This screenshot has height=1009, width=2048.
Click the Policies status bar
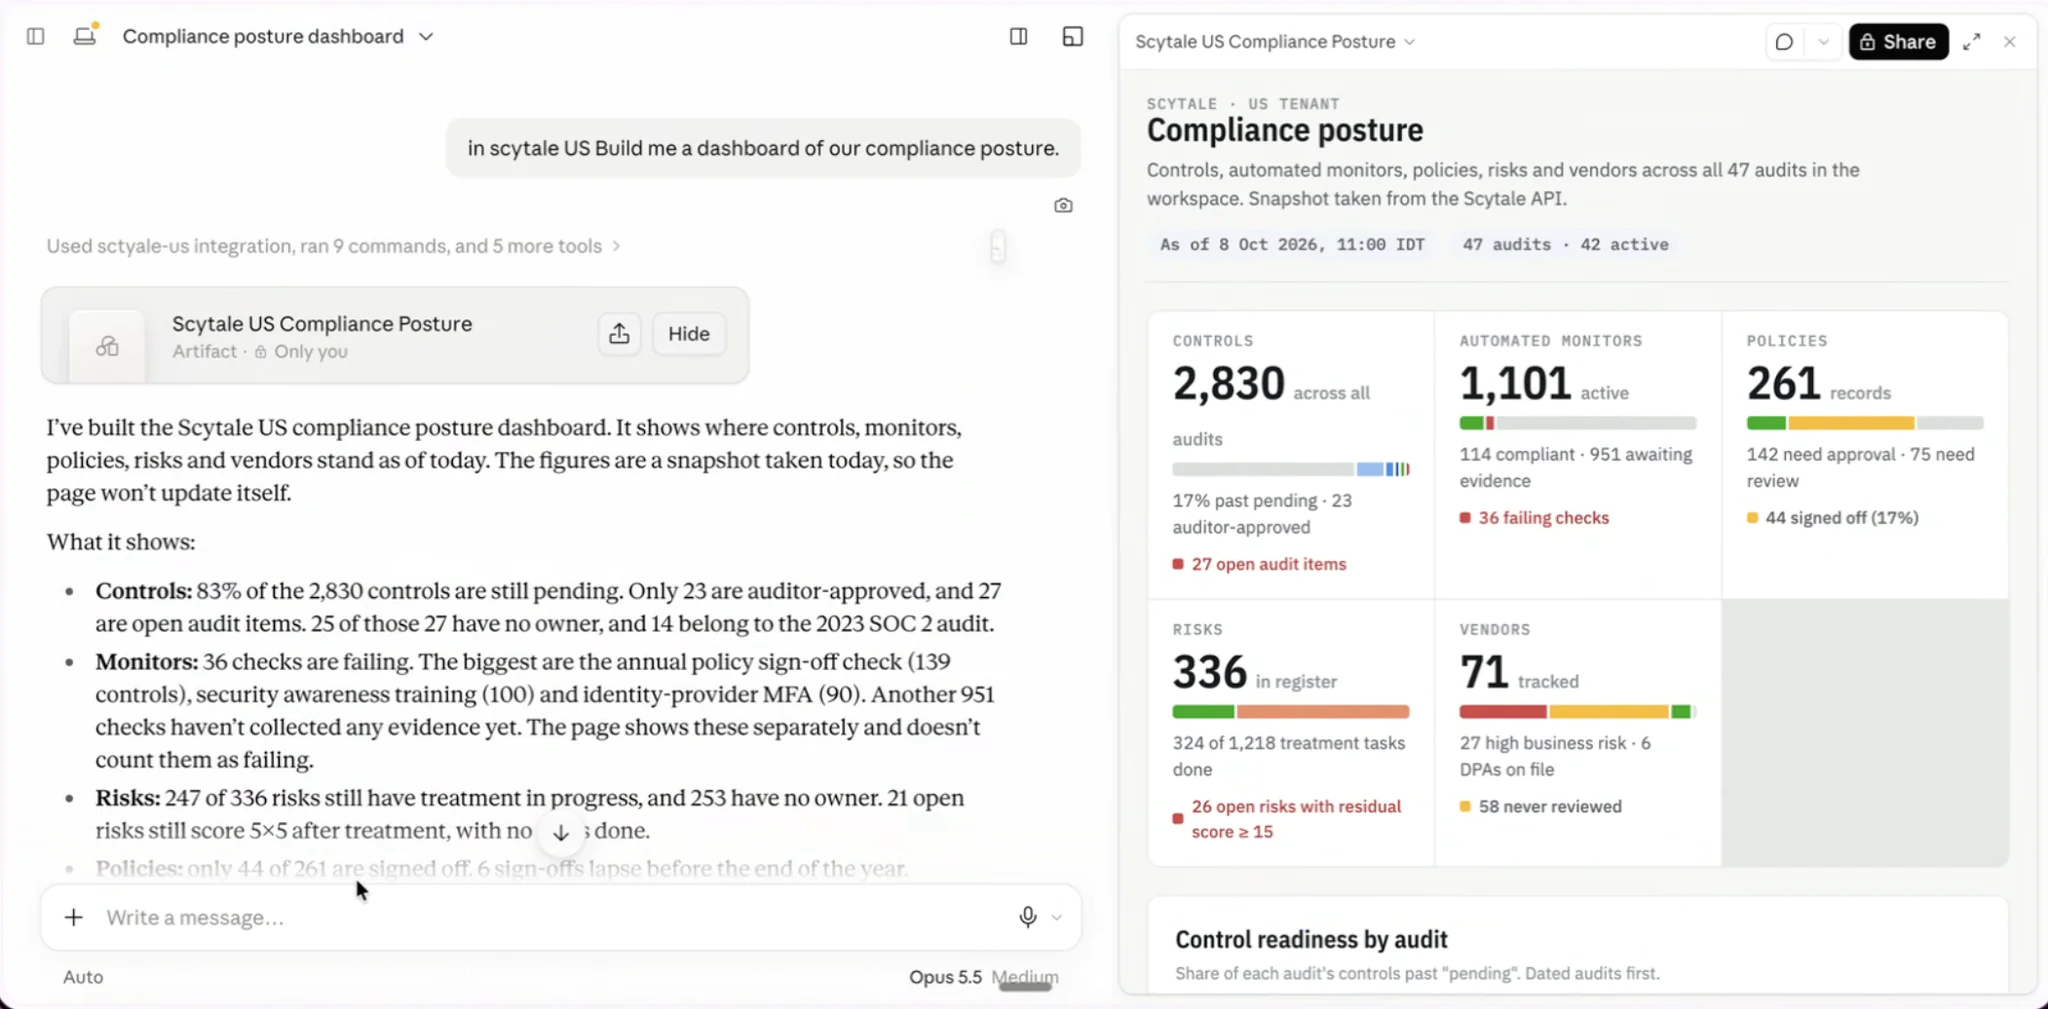[x=1865, y=423]
